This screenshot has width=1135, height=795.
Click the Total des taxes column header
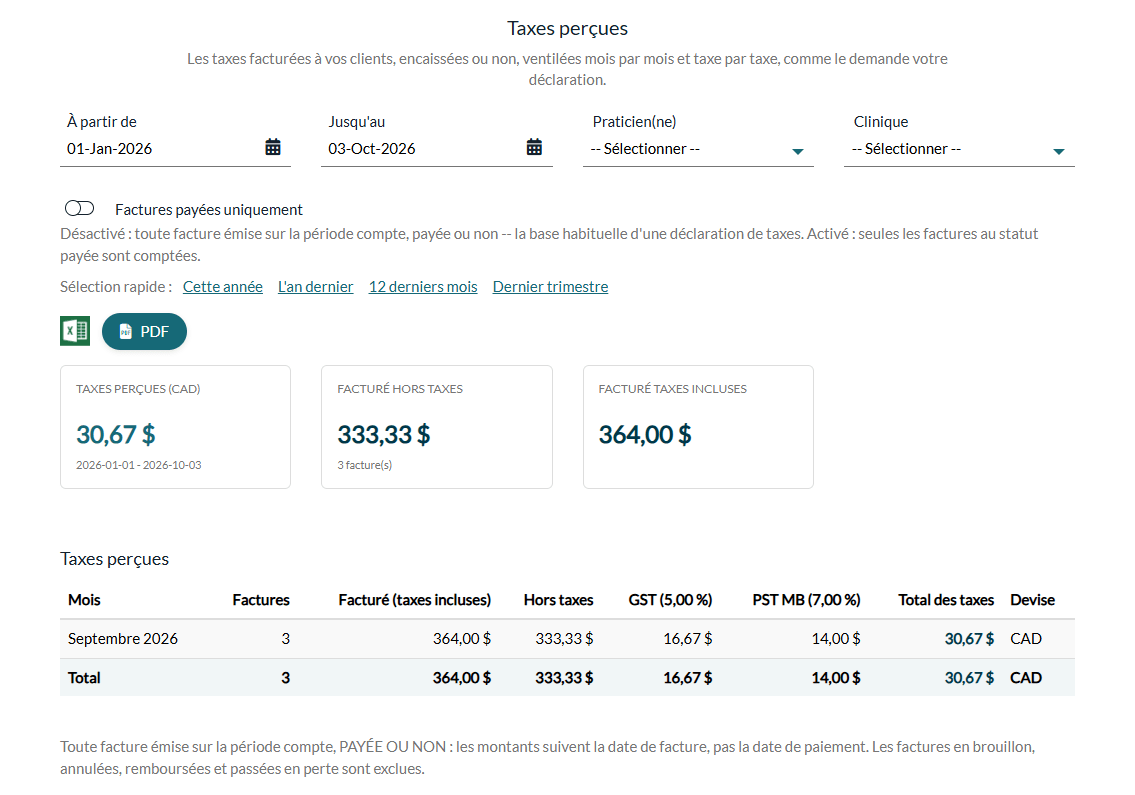946,600
